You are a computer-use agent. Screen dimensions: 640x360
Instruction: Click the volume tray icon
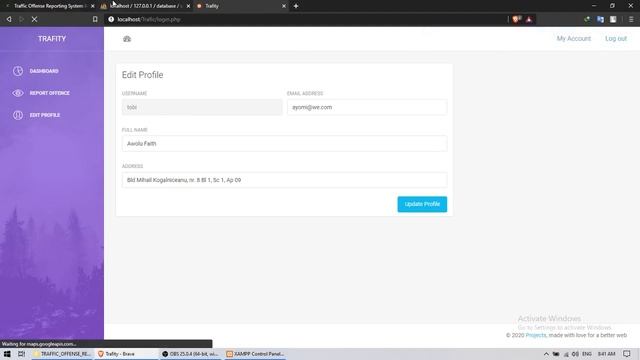point(575,354)
